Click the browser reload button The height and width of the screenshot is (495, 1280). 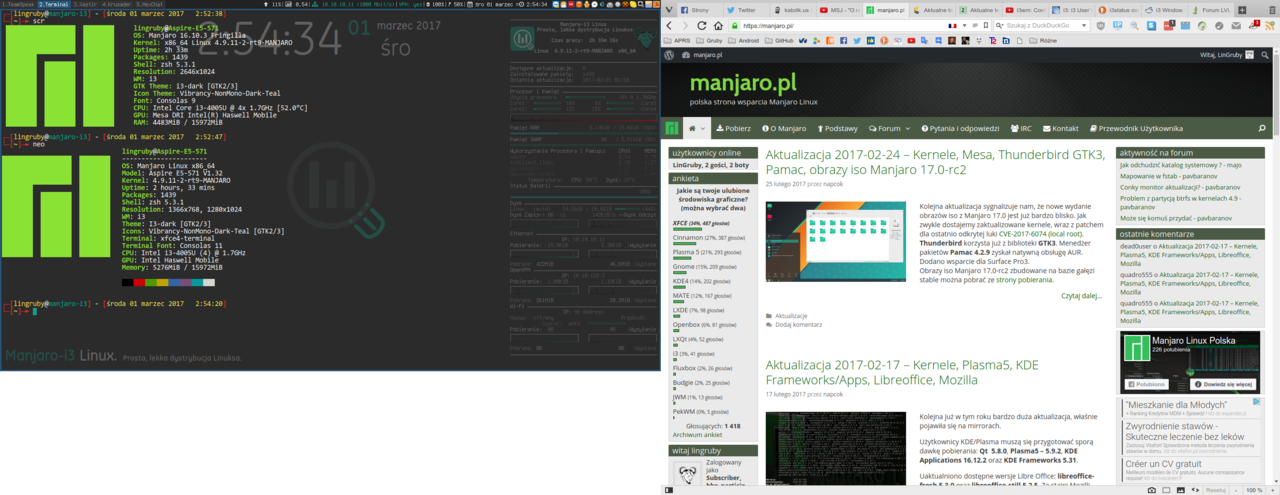coord(704,25)
